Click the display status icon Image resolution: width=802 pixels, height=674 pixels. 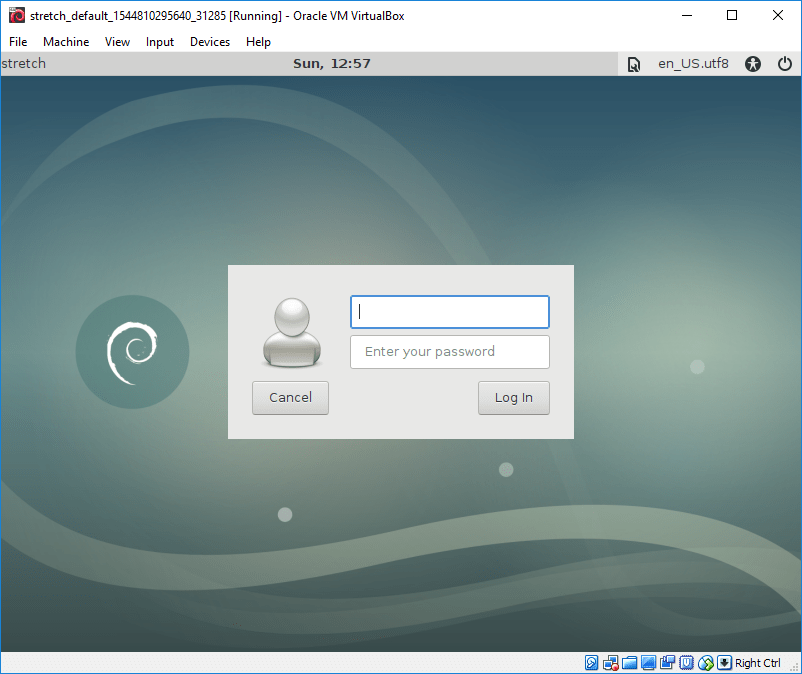coord(648,662)
